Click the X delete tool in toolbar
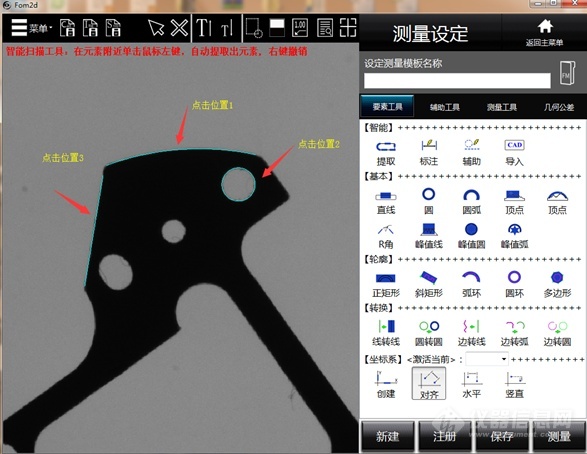The image size is (587, 454). tap(179, 28)
